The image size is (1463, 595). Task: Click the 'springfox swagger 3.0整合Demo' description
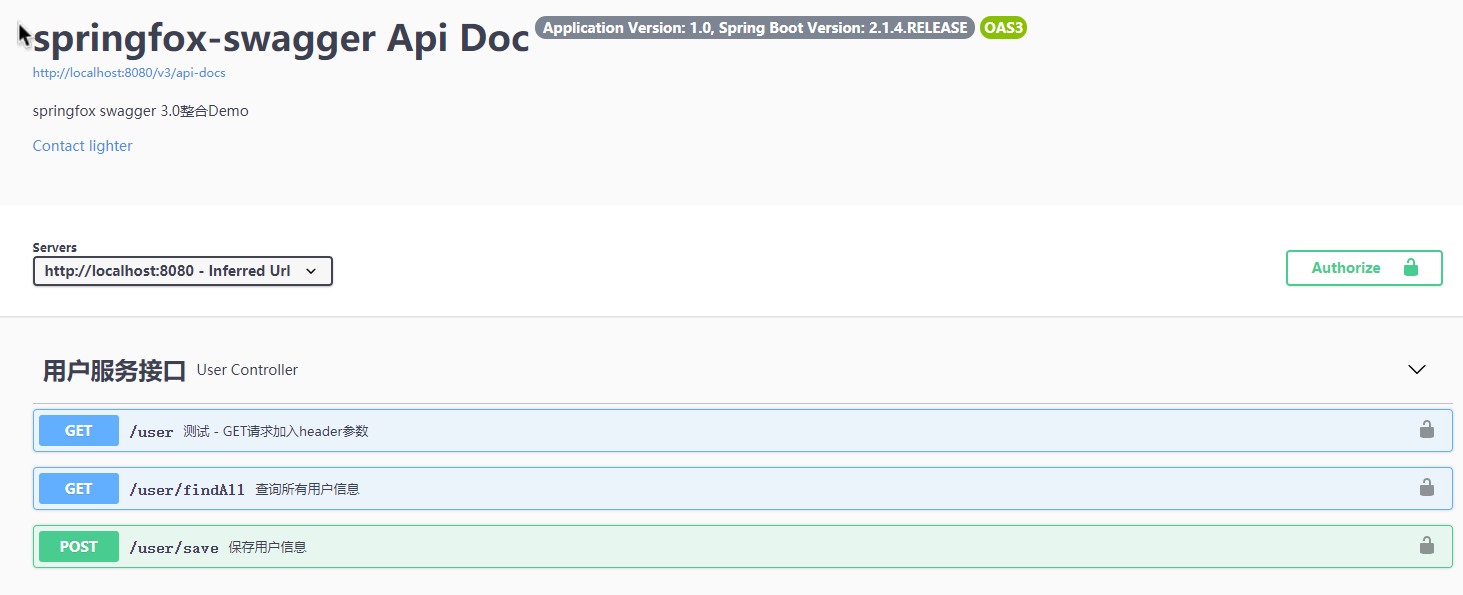pyautogui.click(x=140, y=111)
